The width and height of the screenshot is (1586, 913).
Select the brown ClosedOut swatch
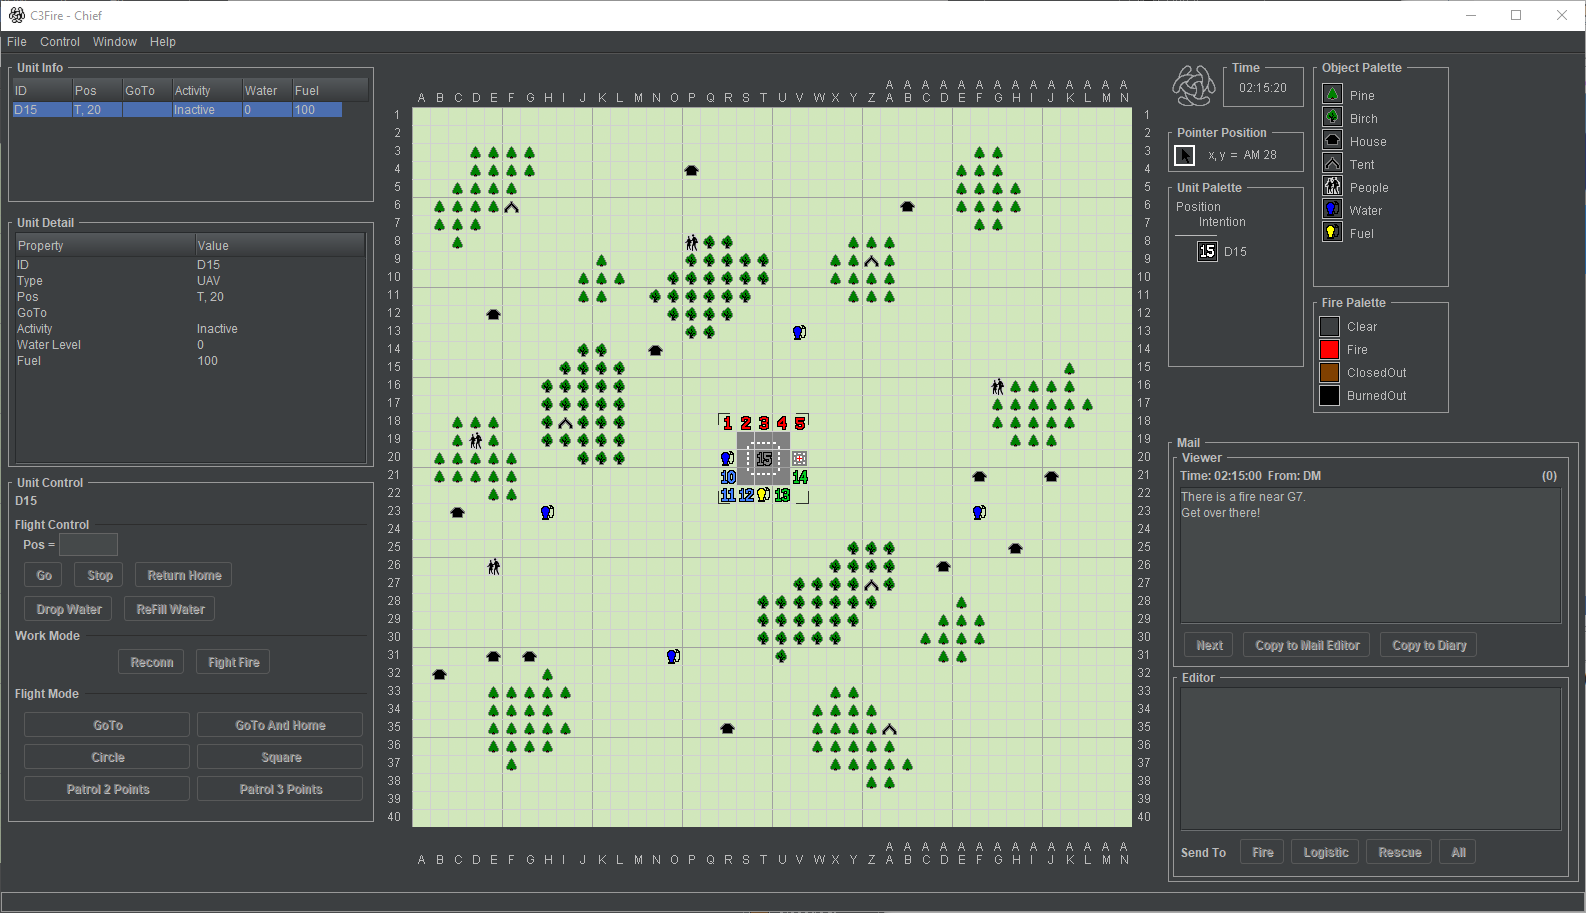pos(1329,372)
